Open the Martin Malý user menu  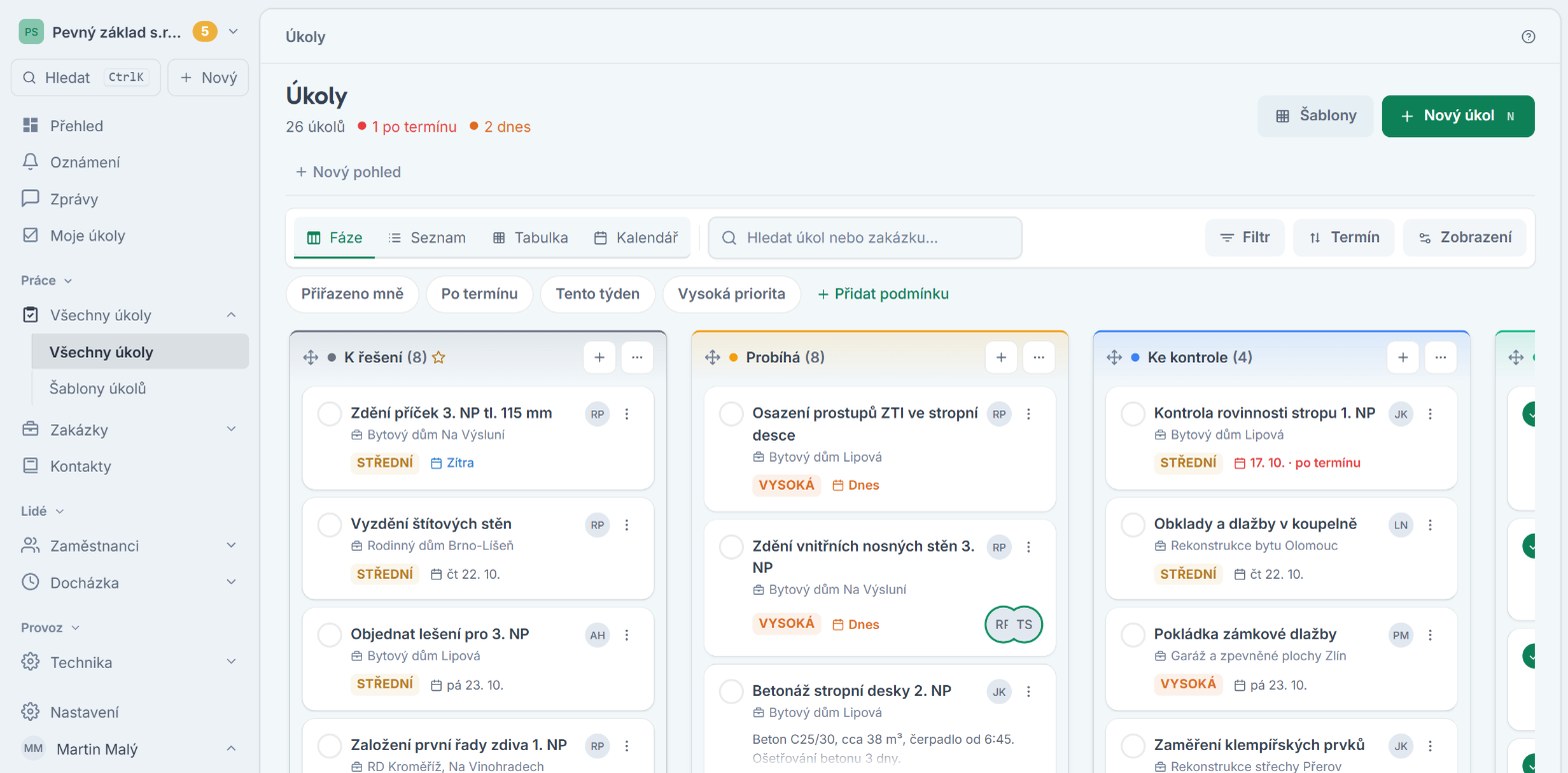coord(130,749)
